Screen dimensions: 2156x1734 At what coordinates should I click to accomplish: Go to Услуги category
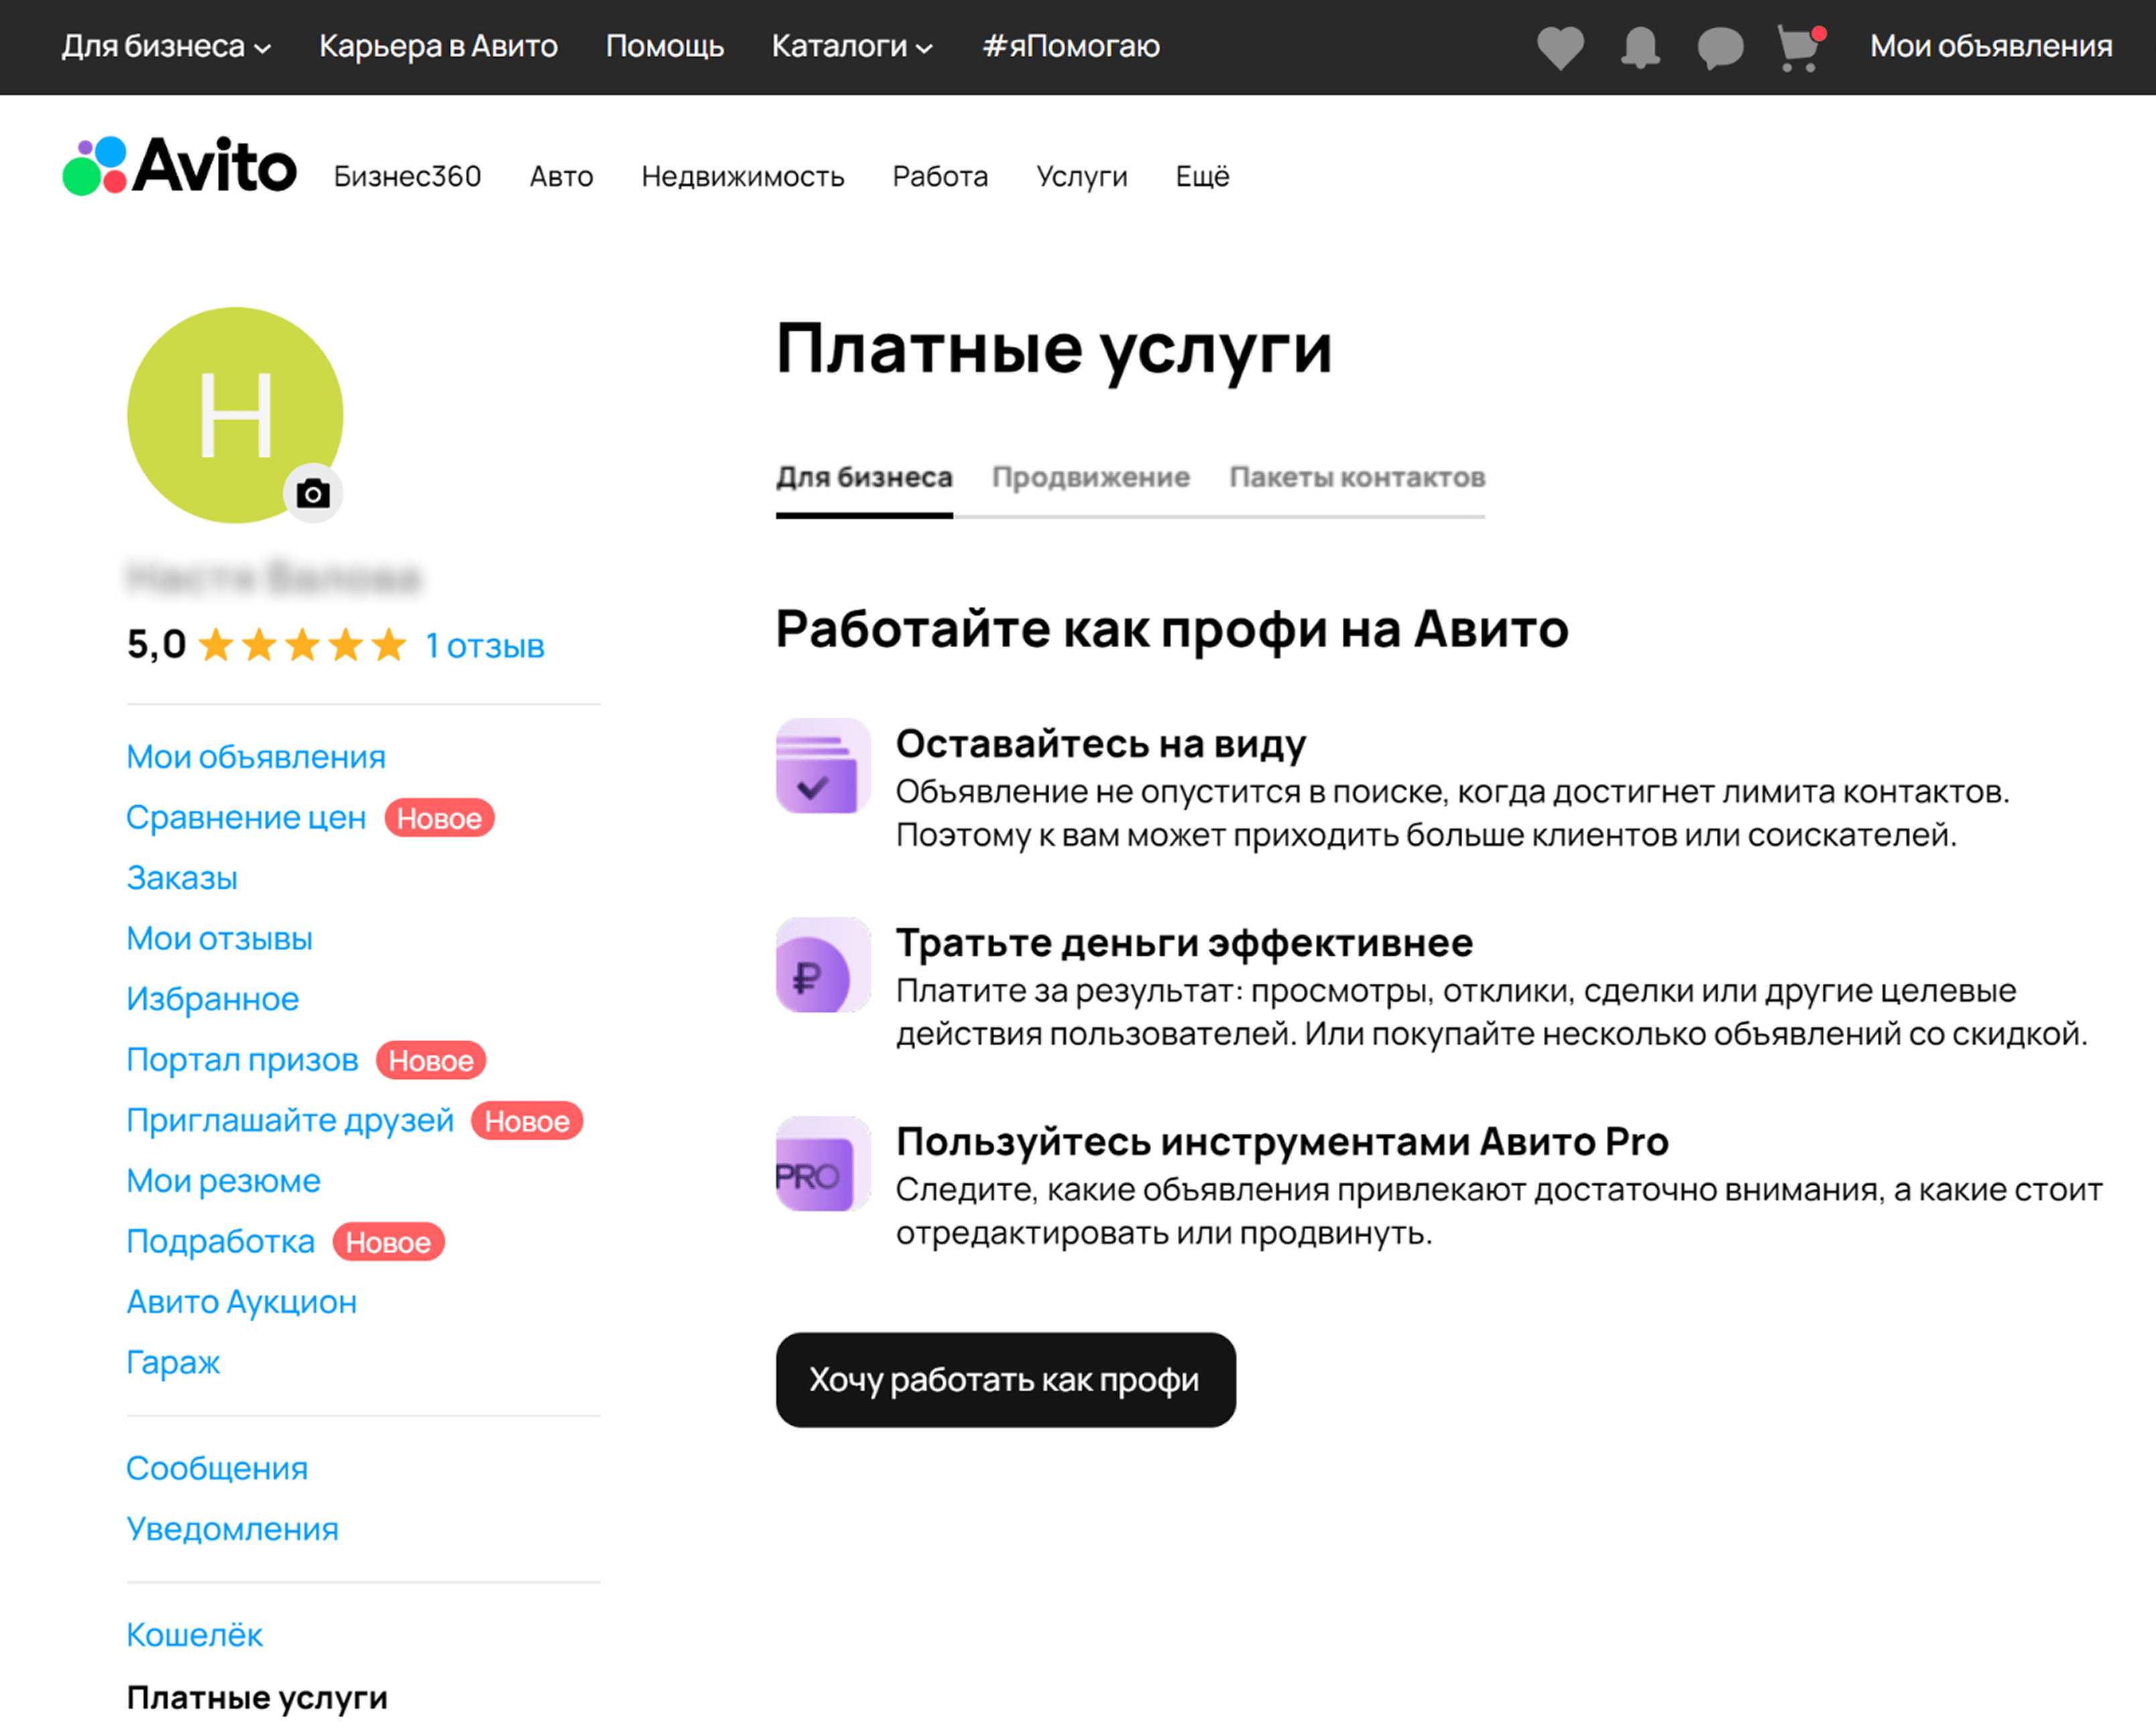click(x=1082, y=176)
